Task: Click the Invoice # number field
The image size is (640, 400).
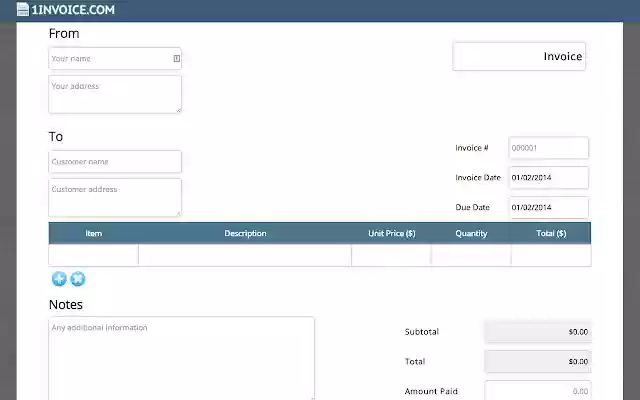Action: pyautogui.click(x=549, y=148)
